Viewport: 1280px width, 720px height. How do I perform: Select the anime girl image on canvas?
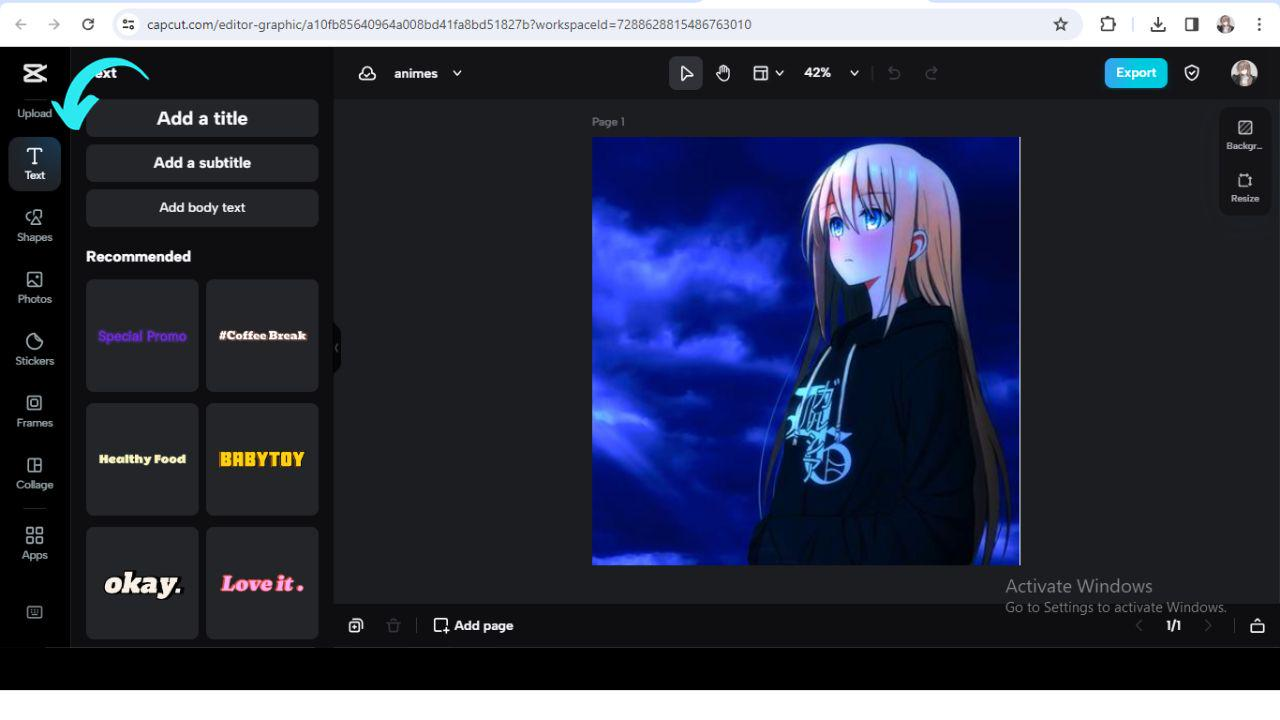click(x=806, y=351)
